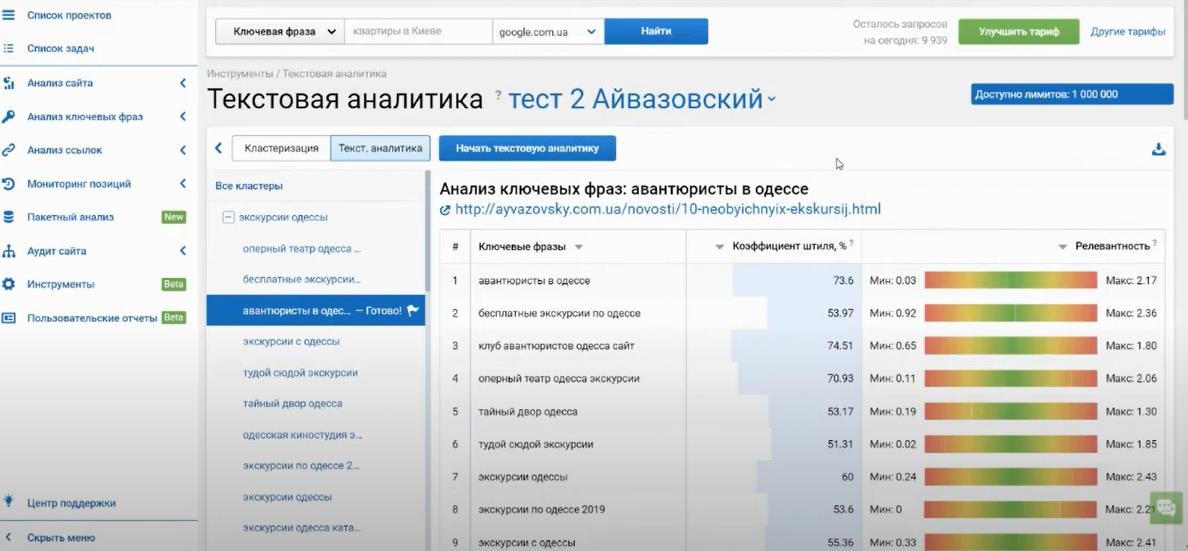Screen dimensions: 1188x551
Task: Open the тест 2 Айвазовский project dropdown
Action: [642, 99]
